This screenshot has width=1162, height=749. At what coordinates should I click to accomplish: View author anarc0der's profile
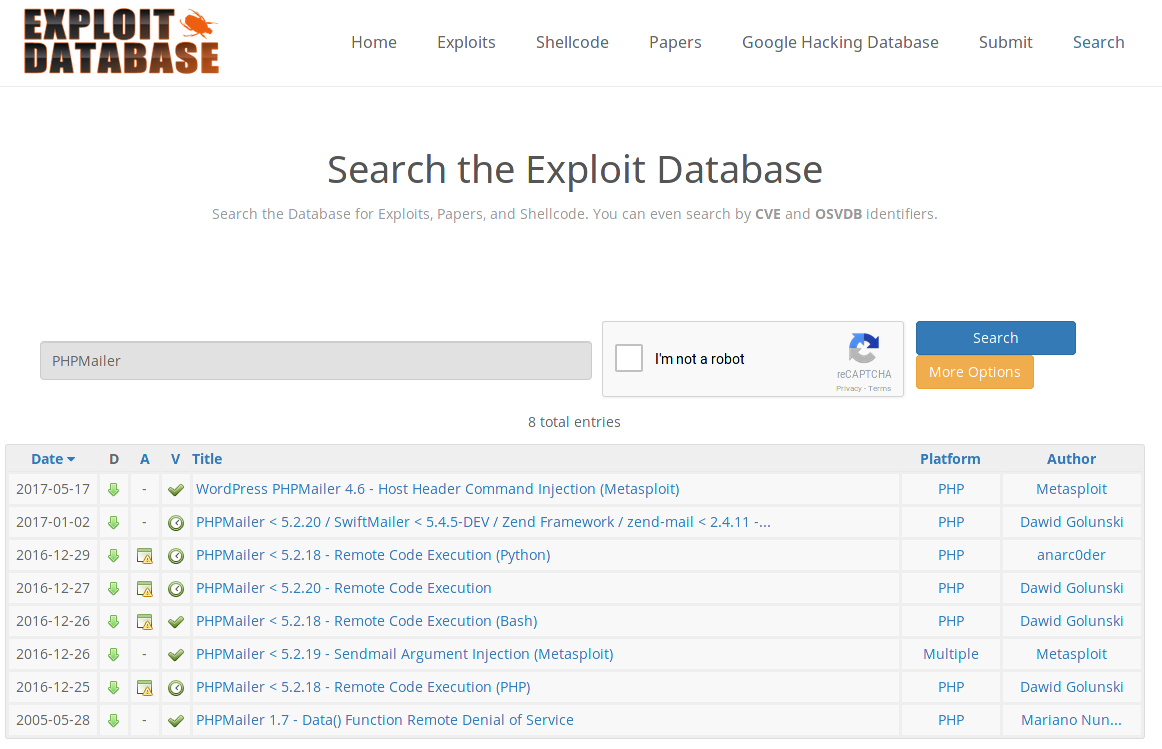(x=1071, y=555)
